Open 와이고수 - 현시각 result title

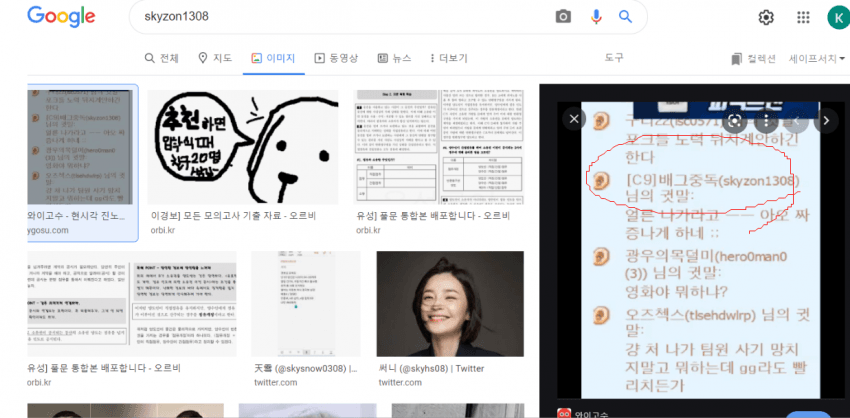tap(77, 216)
